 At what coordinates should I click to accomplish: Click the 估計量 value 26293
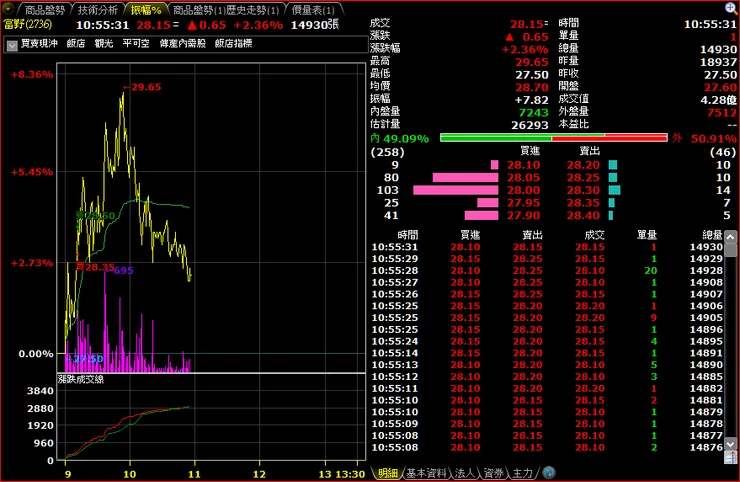click(530, 125)
